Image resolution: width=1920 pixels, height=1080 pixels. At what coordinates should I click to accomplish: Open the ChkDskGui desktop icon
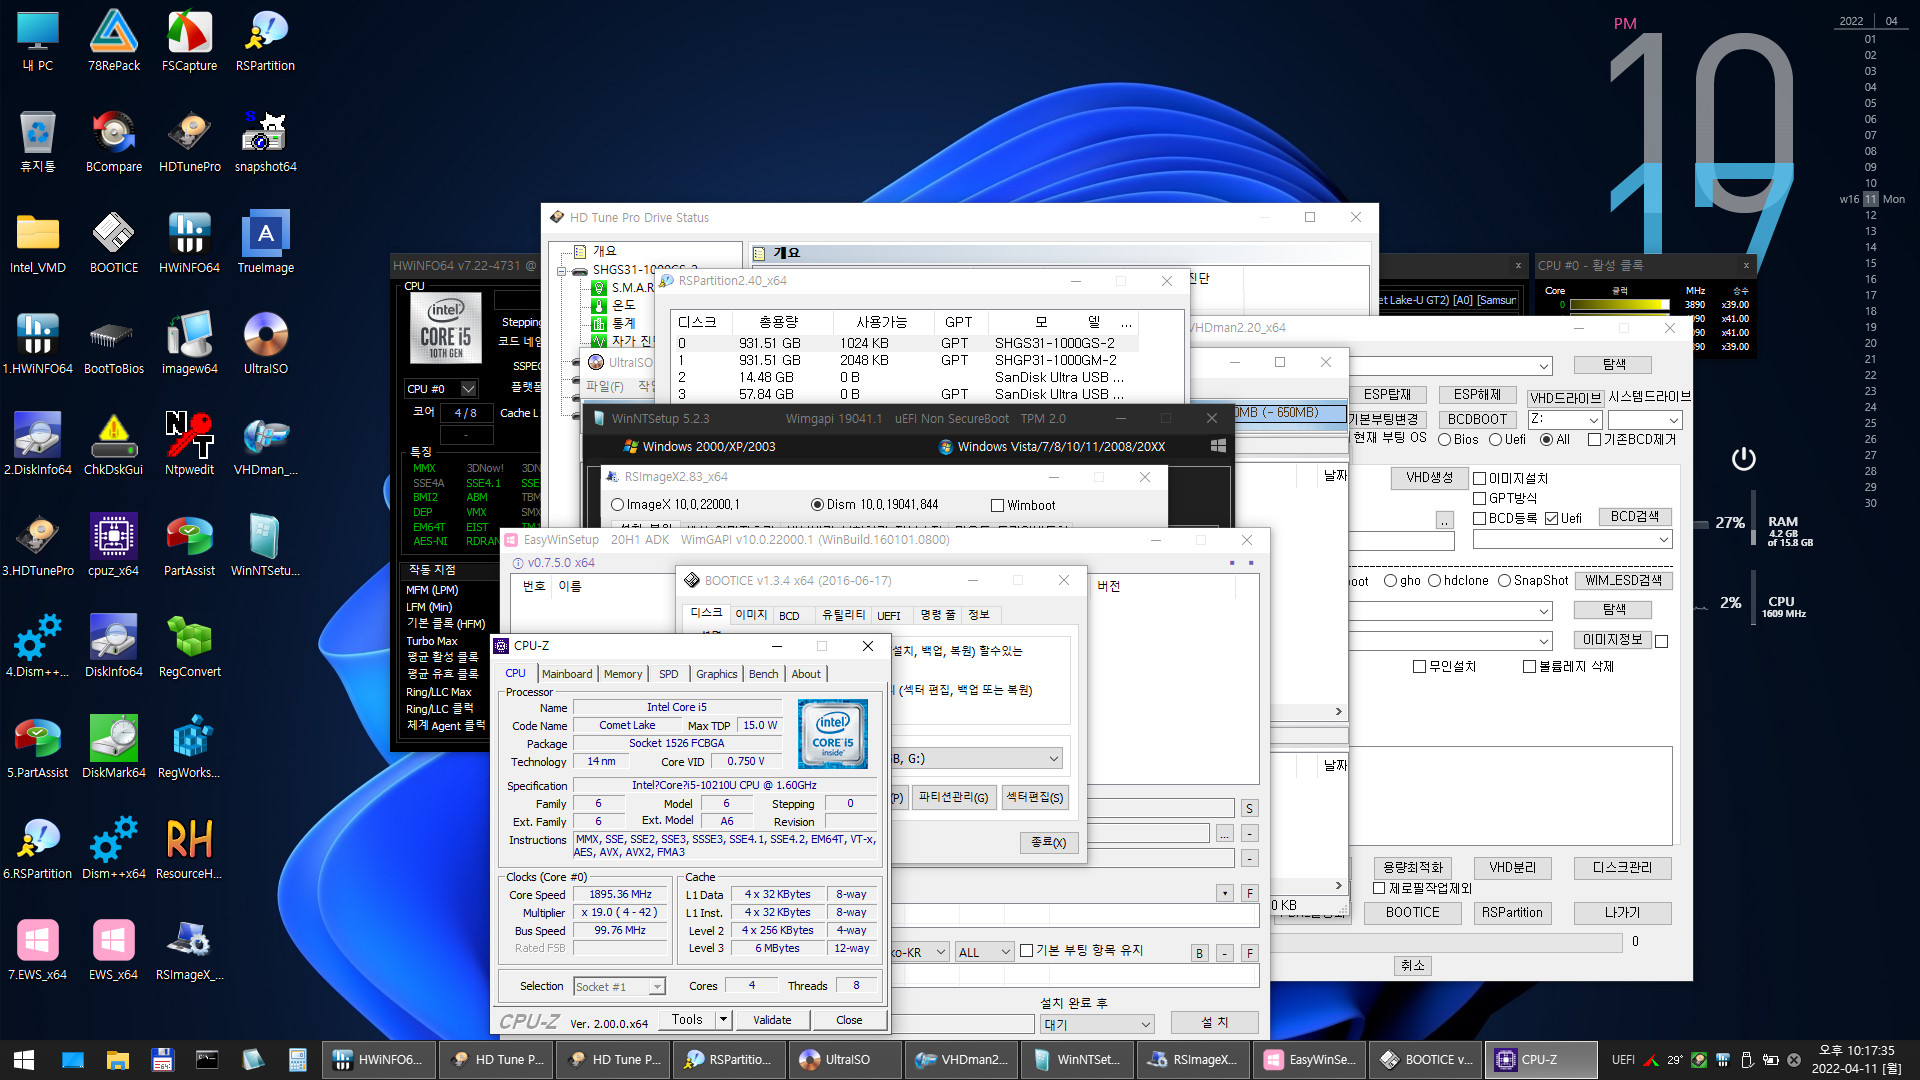[114, 445]
